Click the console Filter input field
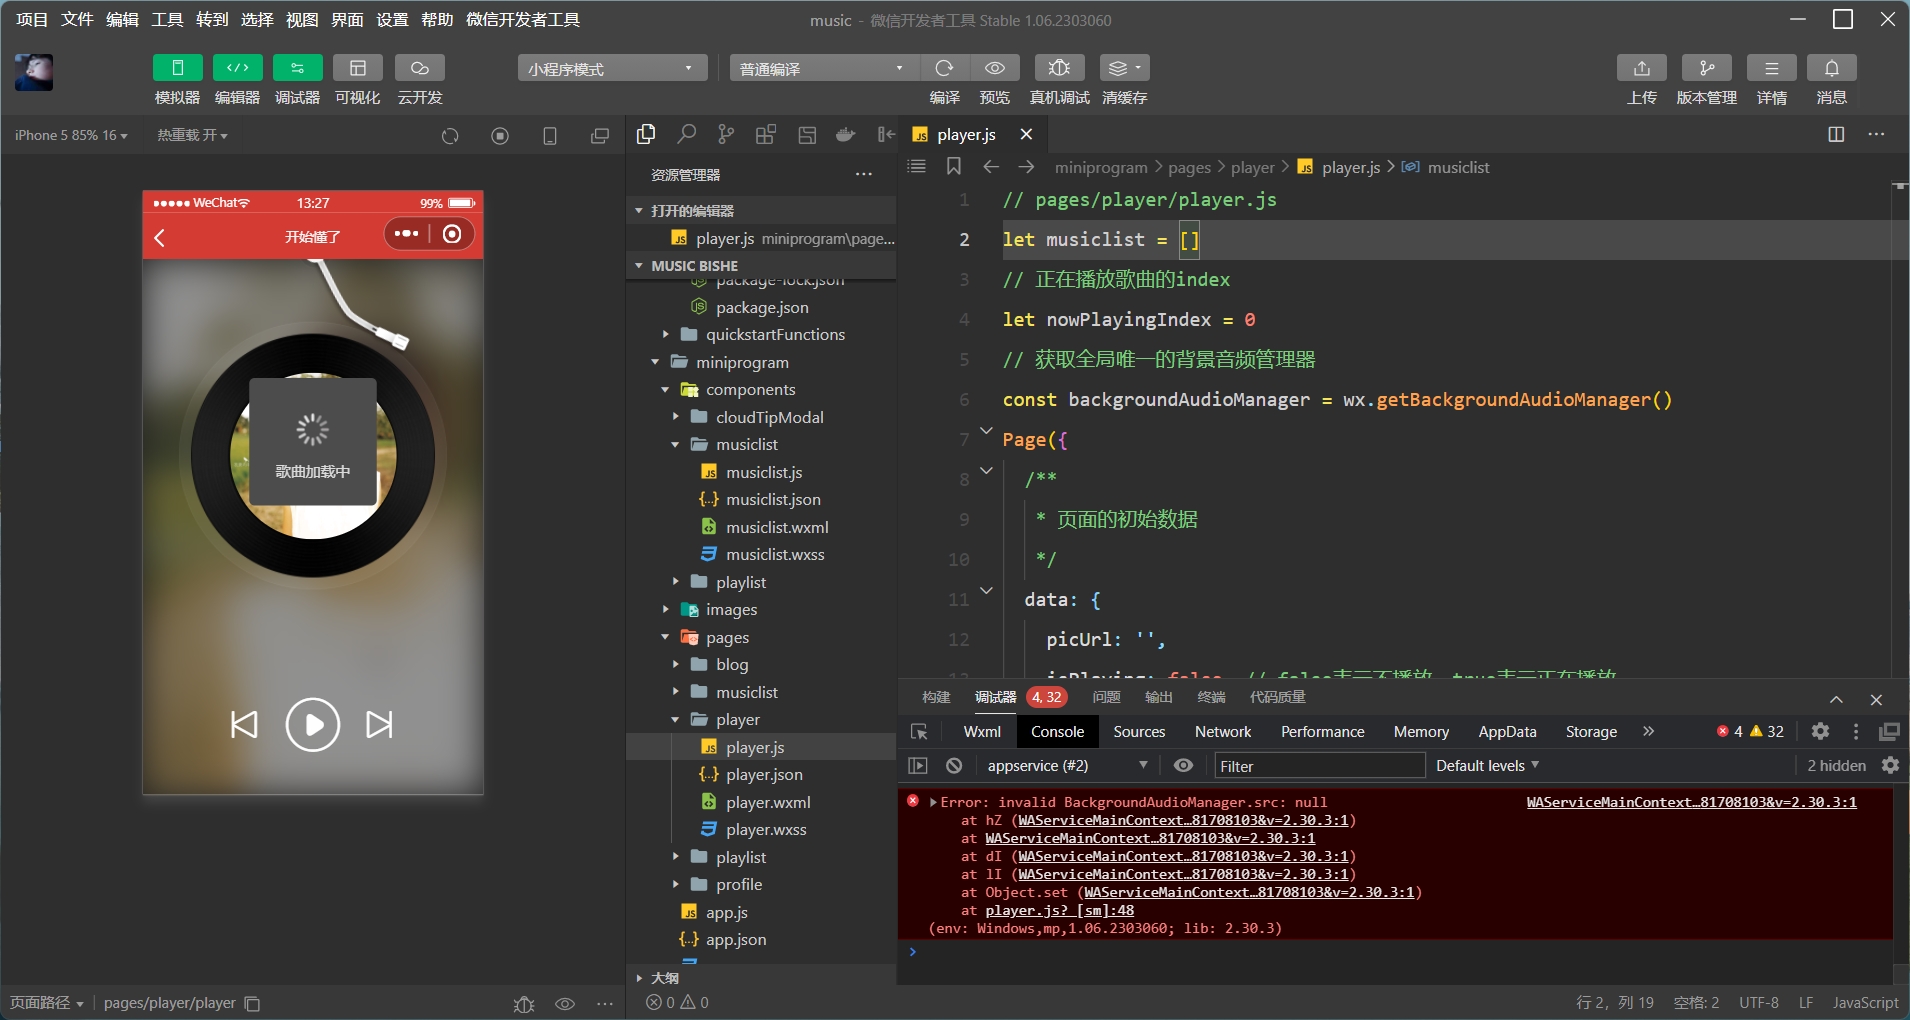1910x1020 pixels. pyautogui.click(x=1318, y=766)
